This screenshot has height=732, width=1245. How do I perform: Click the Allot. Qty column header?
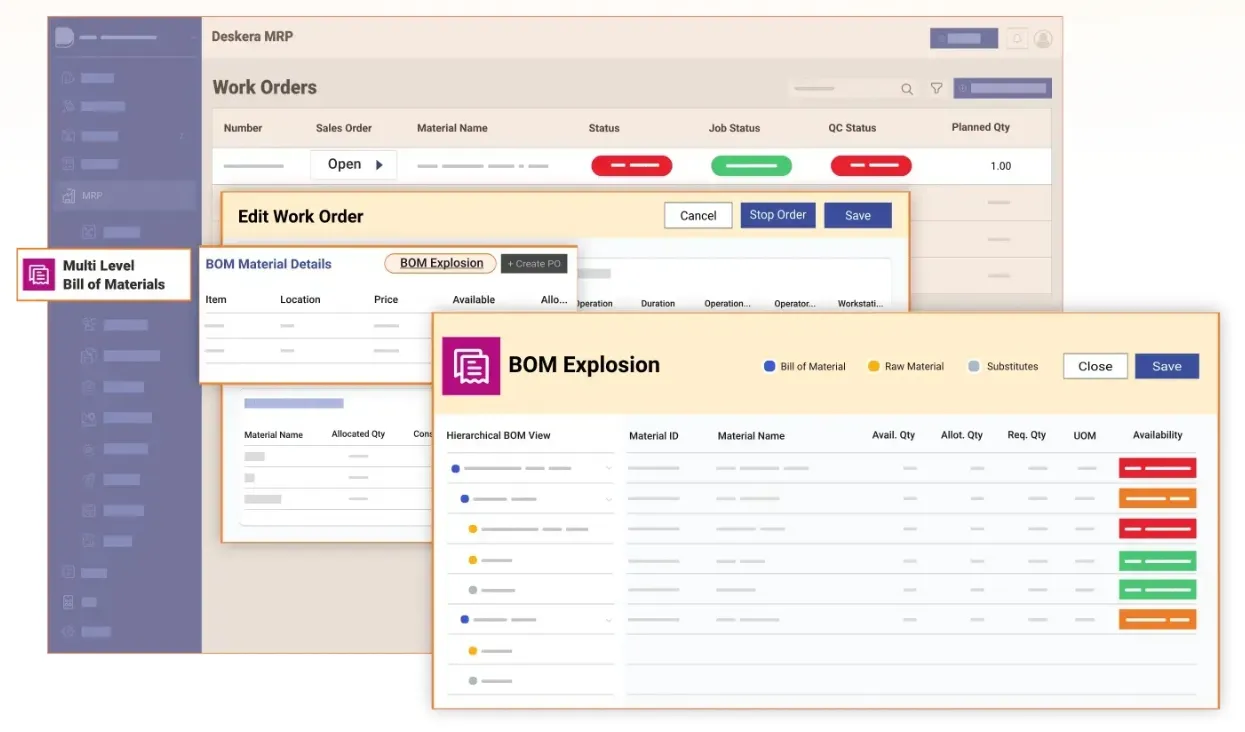coord(962,435)
